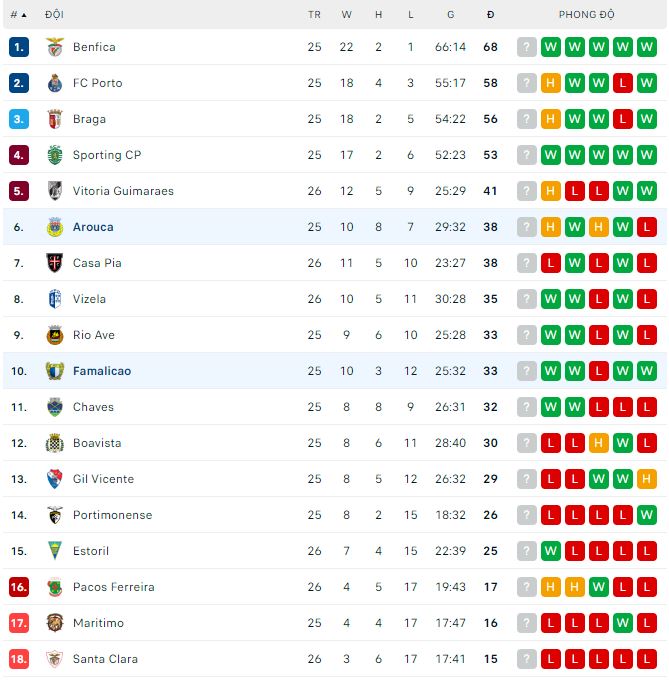The image size is (669, 681).
Task: Click the FC Porto club crest
Action: [55, 83]
